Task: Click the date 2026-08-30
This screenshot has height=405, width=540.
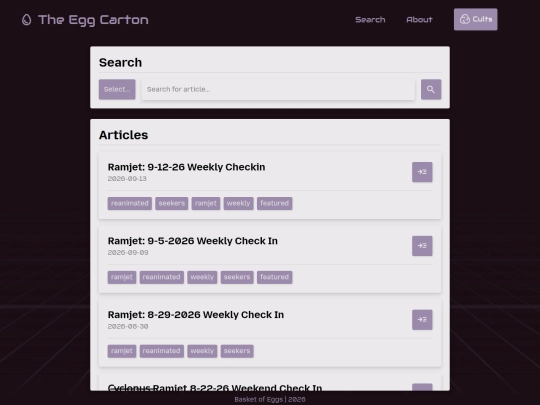Action: click(x=128, y=326)
